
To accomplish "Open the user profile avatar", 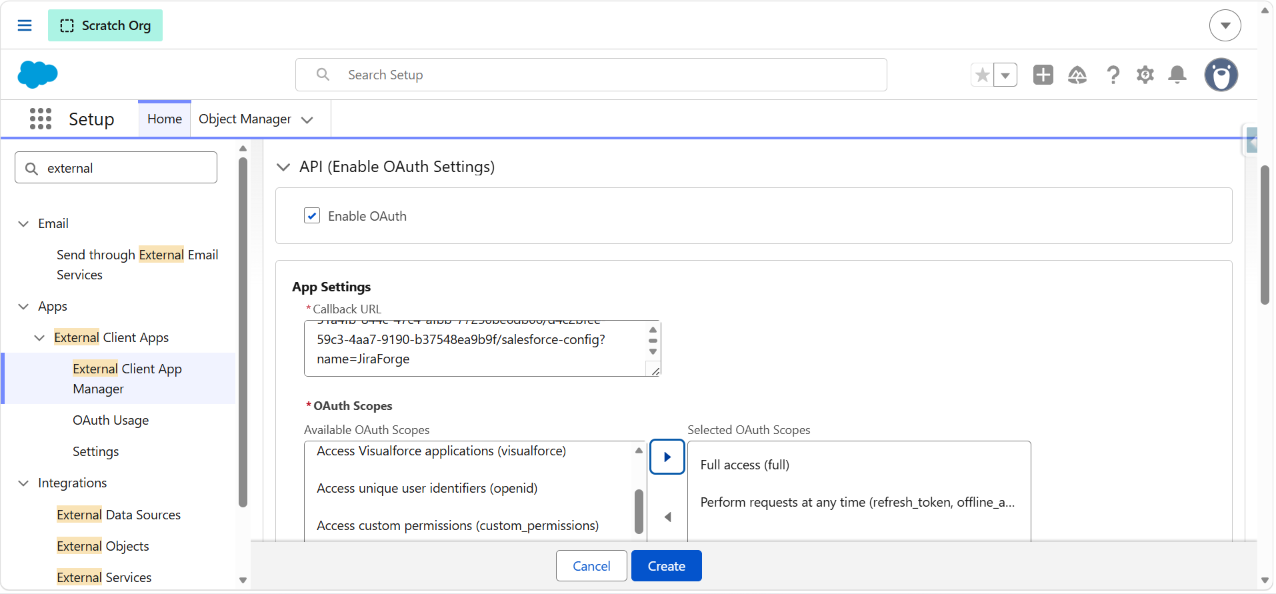I will point(1221,75).
